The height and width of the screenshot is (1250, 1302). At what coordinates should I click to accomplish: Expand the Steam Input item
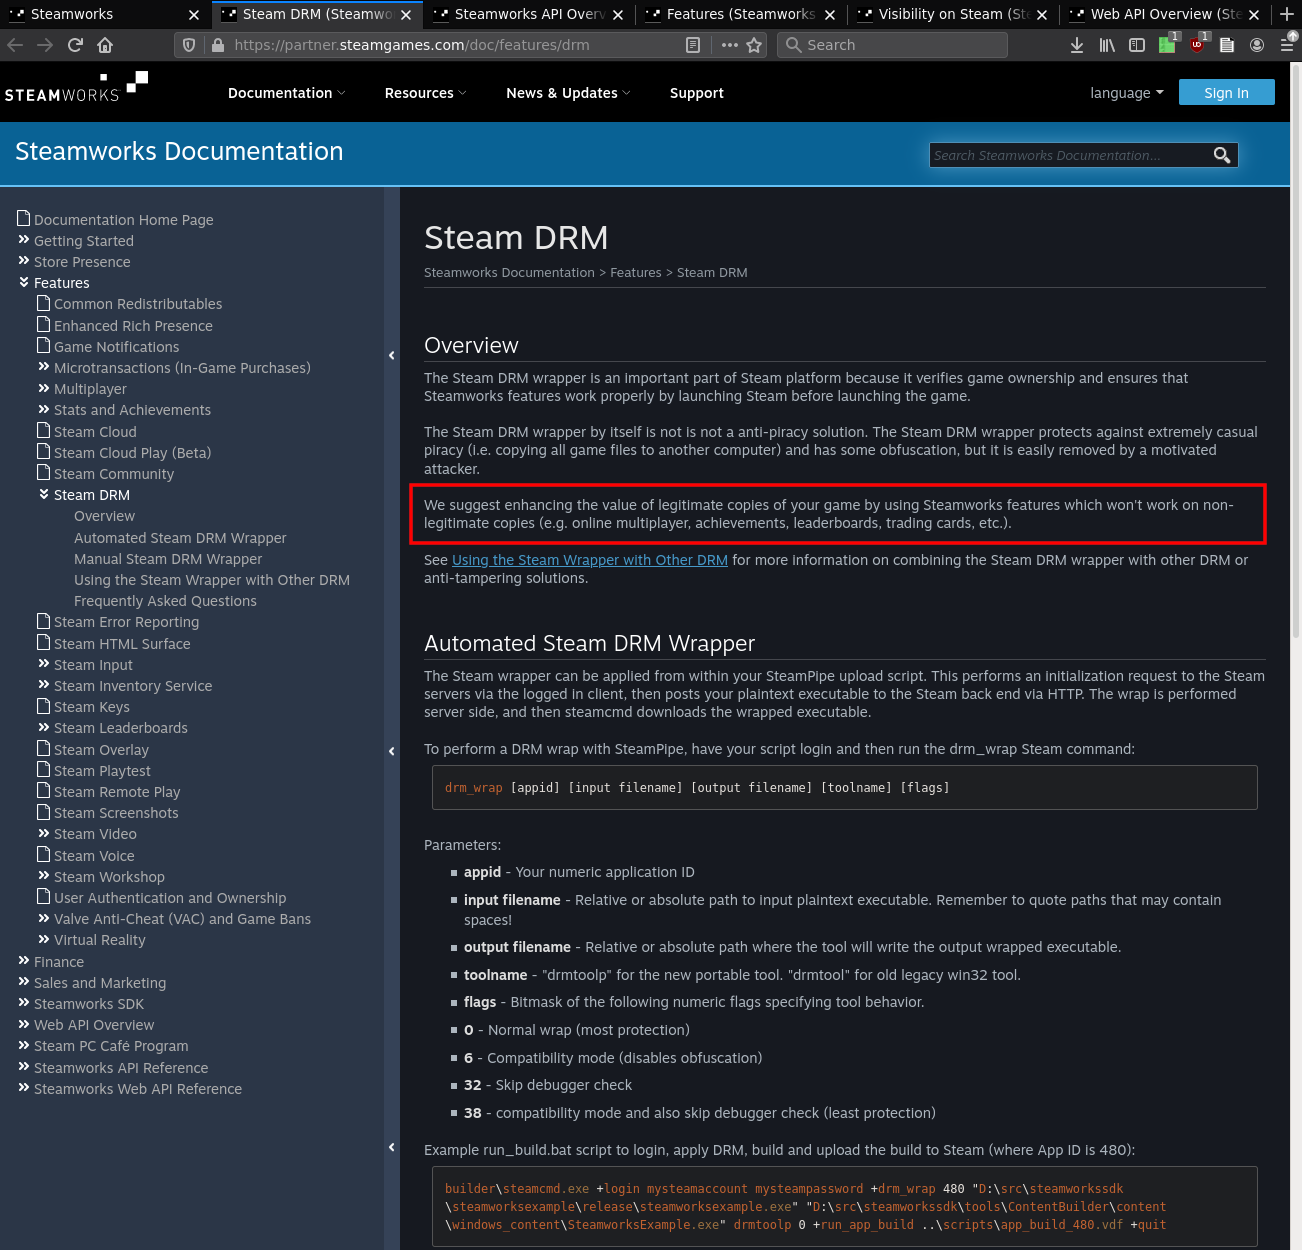tap(44, 664)
